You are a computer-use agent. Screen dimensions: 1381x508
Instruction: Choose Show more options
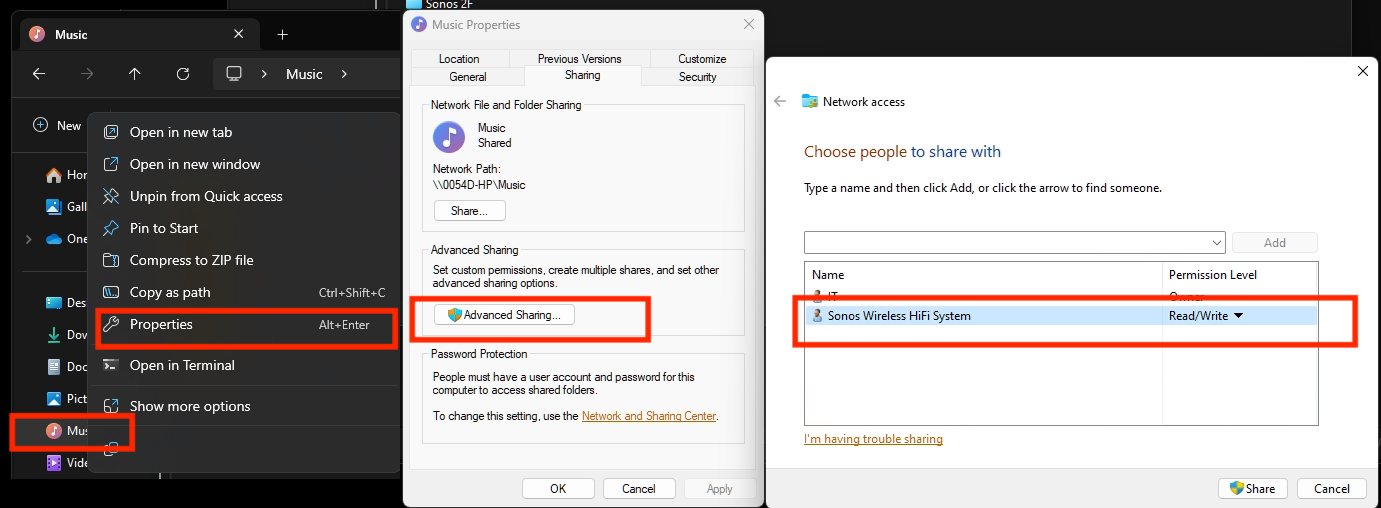pyautogui.click(x=244, y=406)
